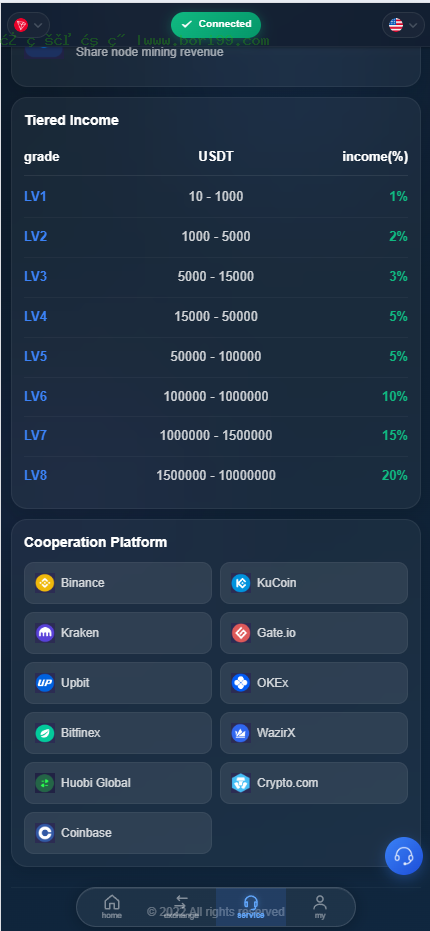Open the customer support headset bubble

(x=404, y=856)
